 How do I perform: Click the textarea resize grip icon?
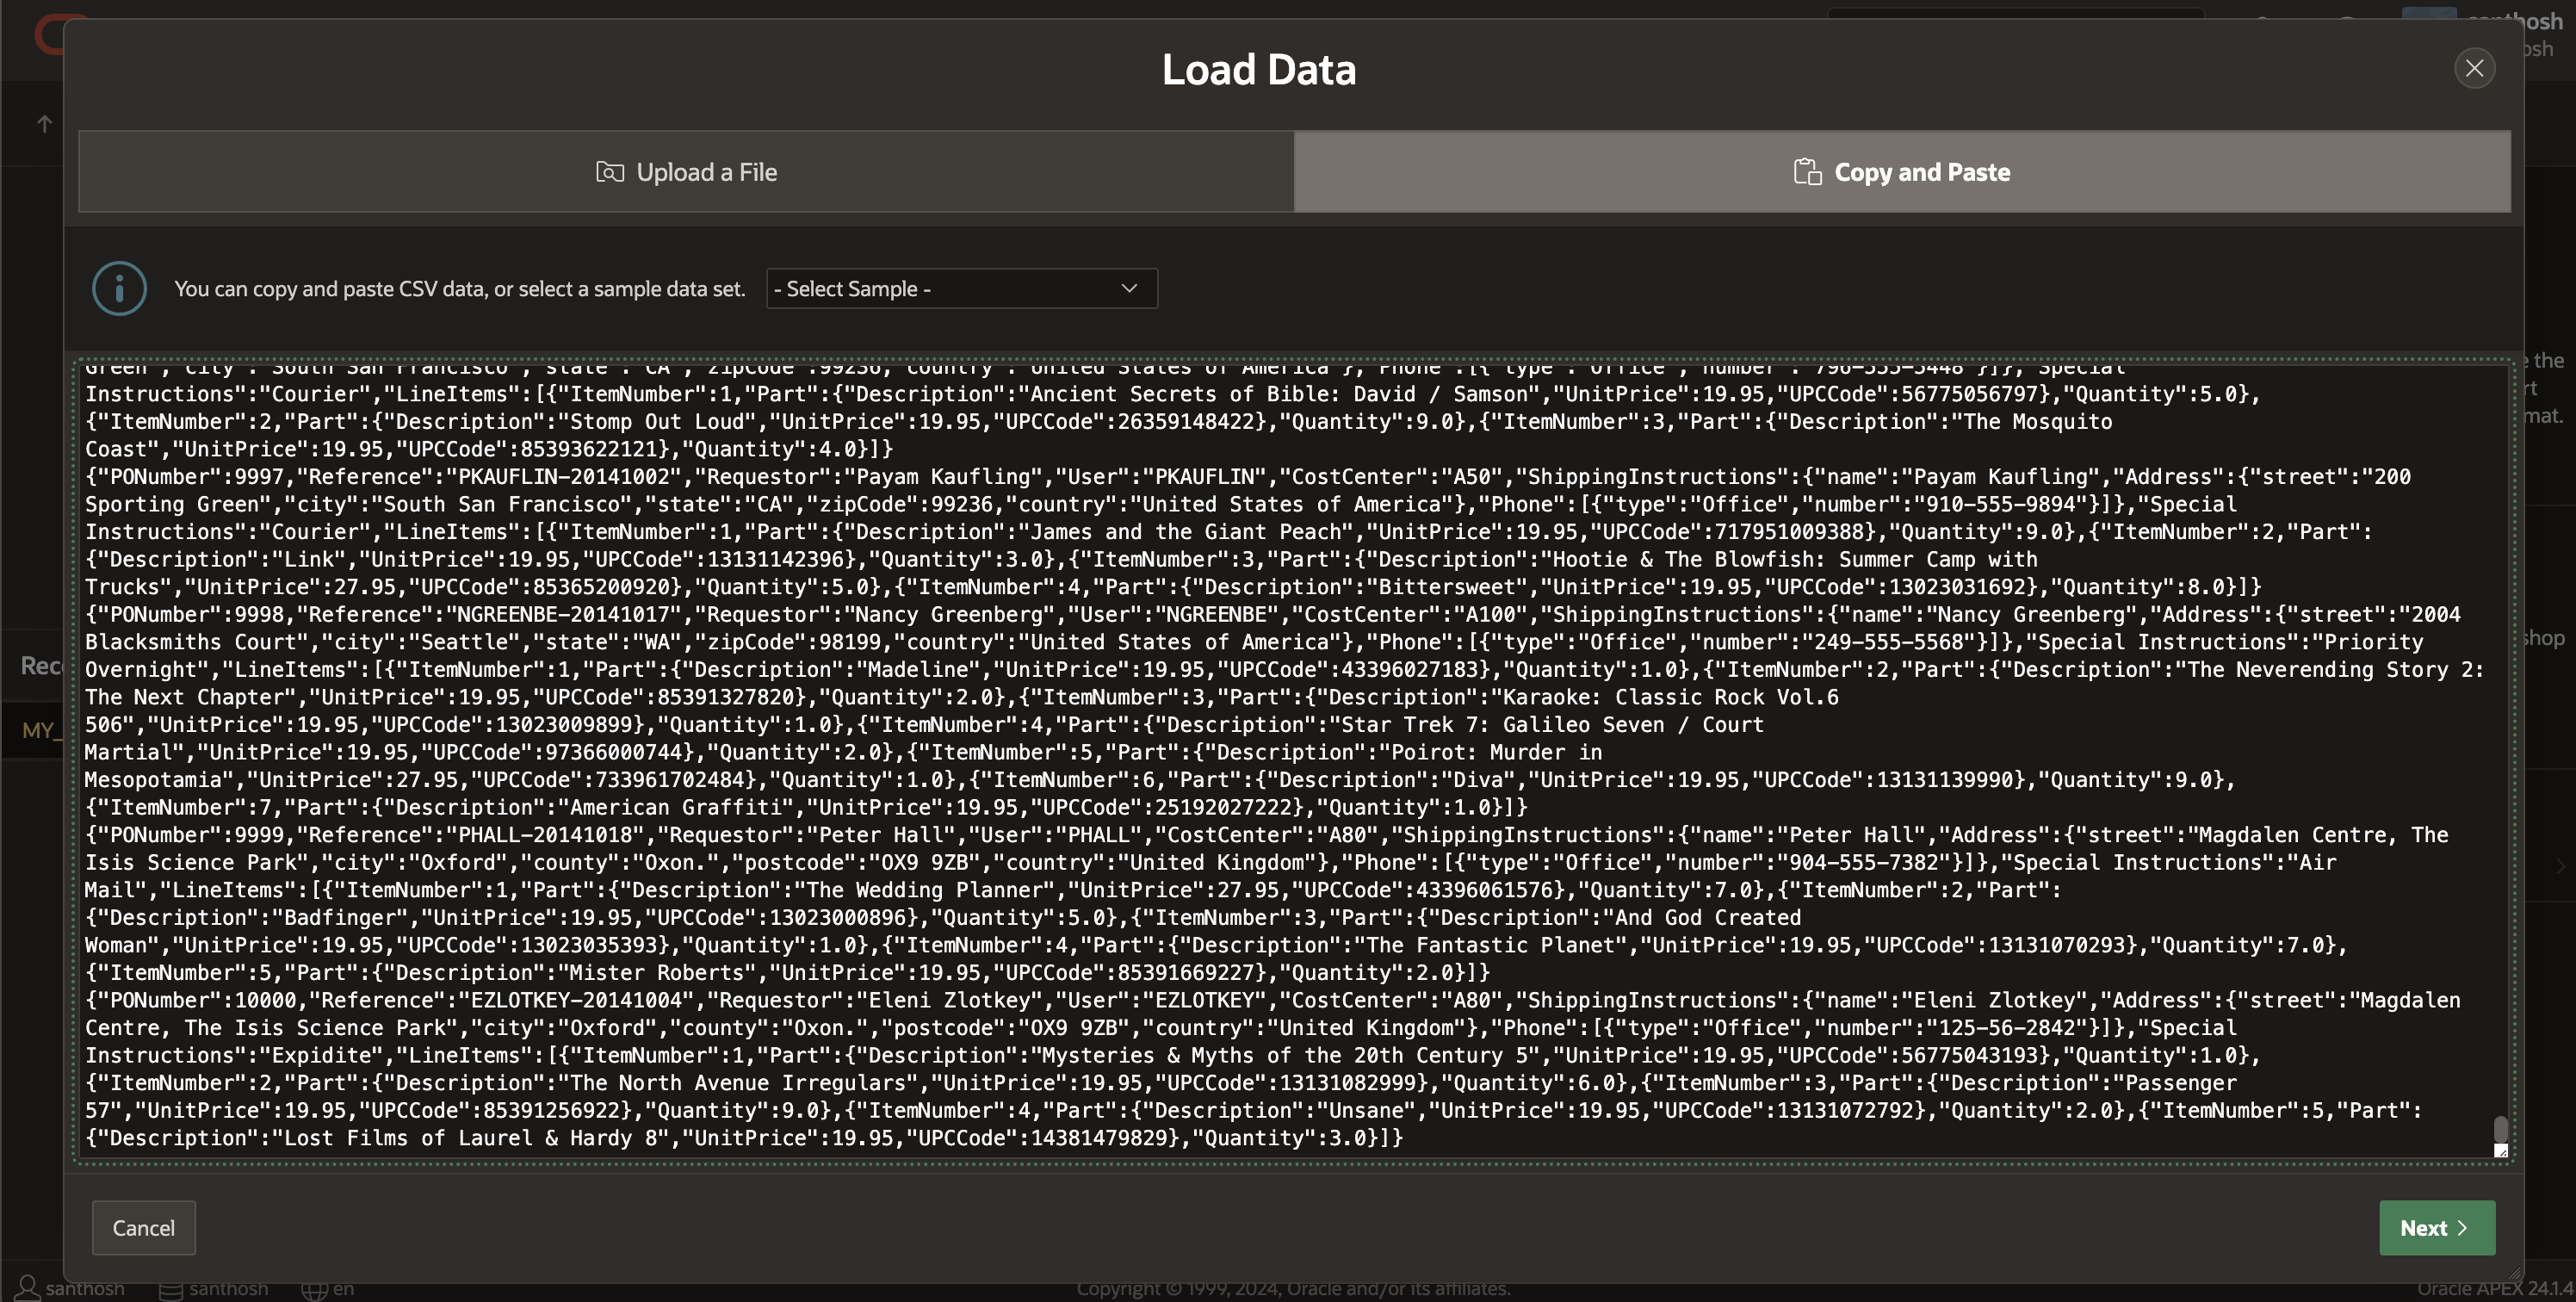click(x=2501, y=1151)
